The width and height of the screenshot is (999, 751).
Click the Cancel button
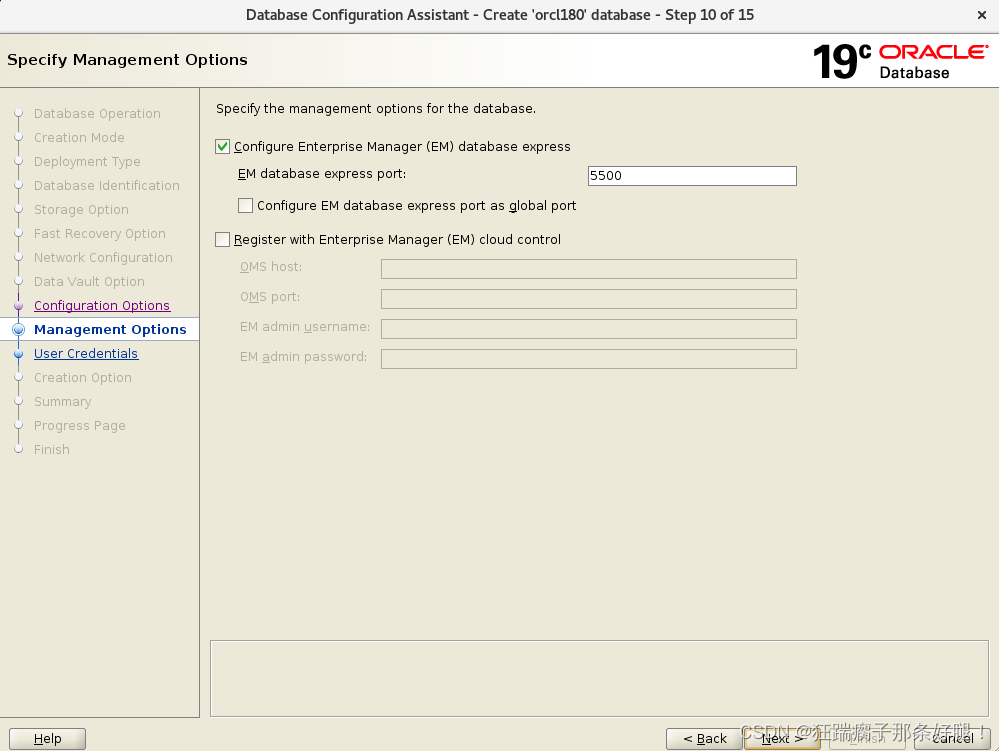(952, 739)
